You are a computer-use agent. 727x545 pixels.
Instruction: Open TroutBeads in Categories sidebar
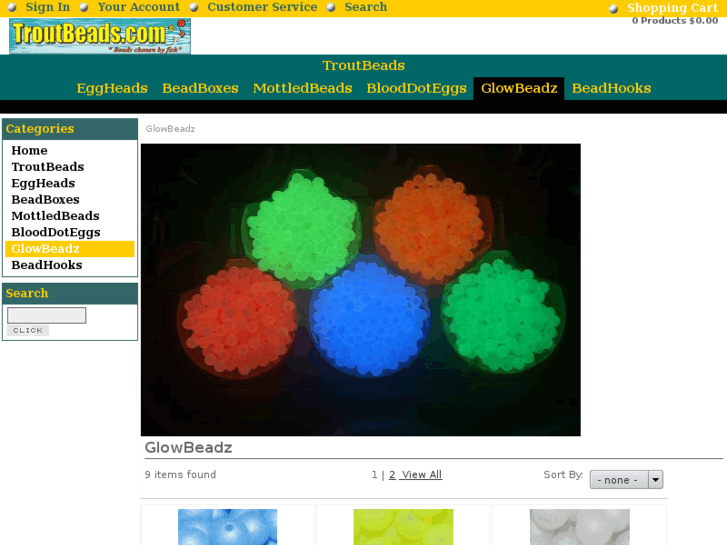coord(48,167)
